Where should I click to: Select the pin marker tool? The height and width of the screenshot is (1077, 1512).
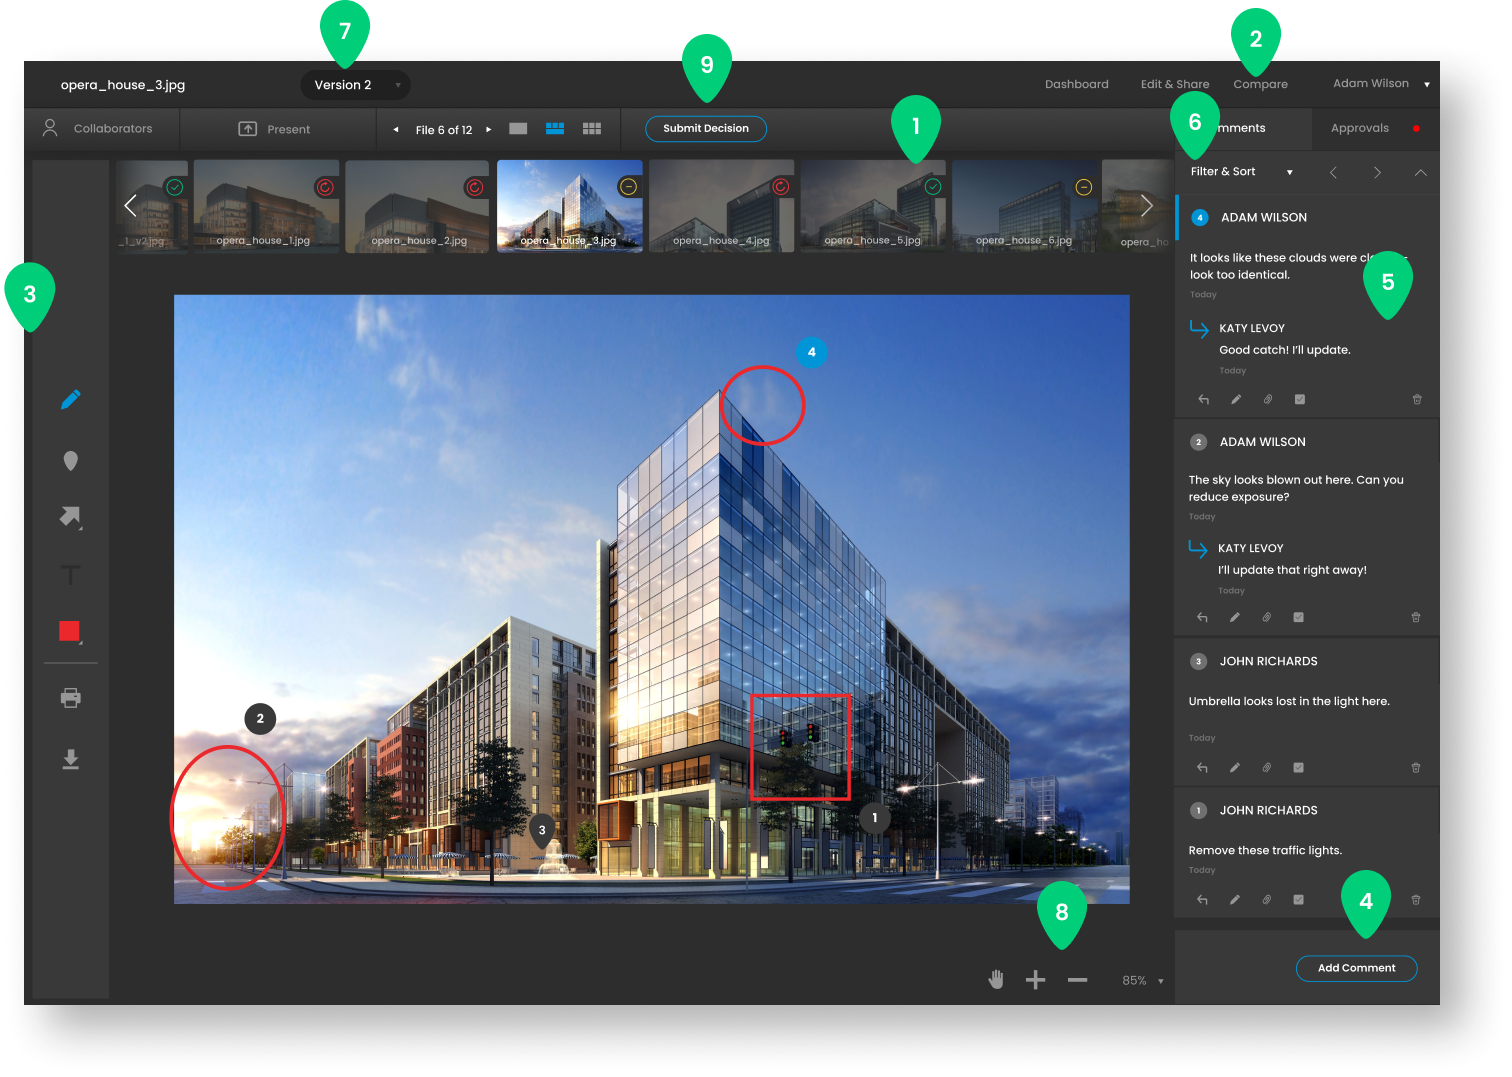coord(70,461)
